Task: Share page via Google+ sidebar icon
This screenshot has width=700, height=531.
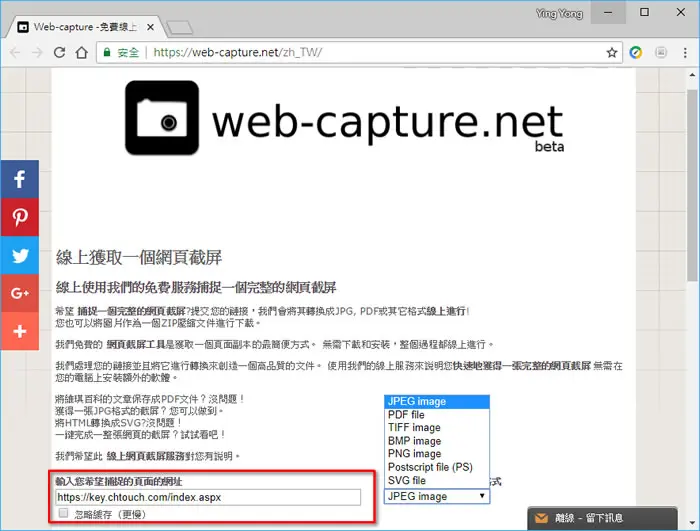Action: [x=20, y=293]
